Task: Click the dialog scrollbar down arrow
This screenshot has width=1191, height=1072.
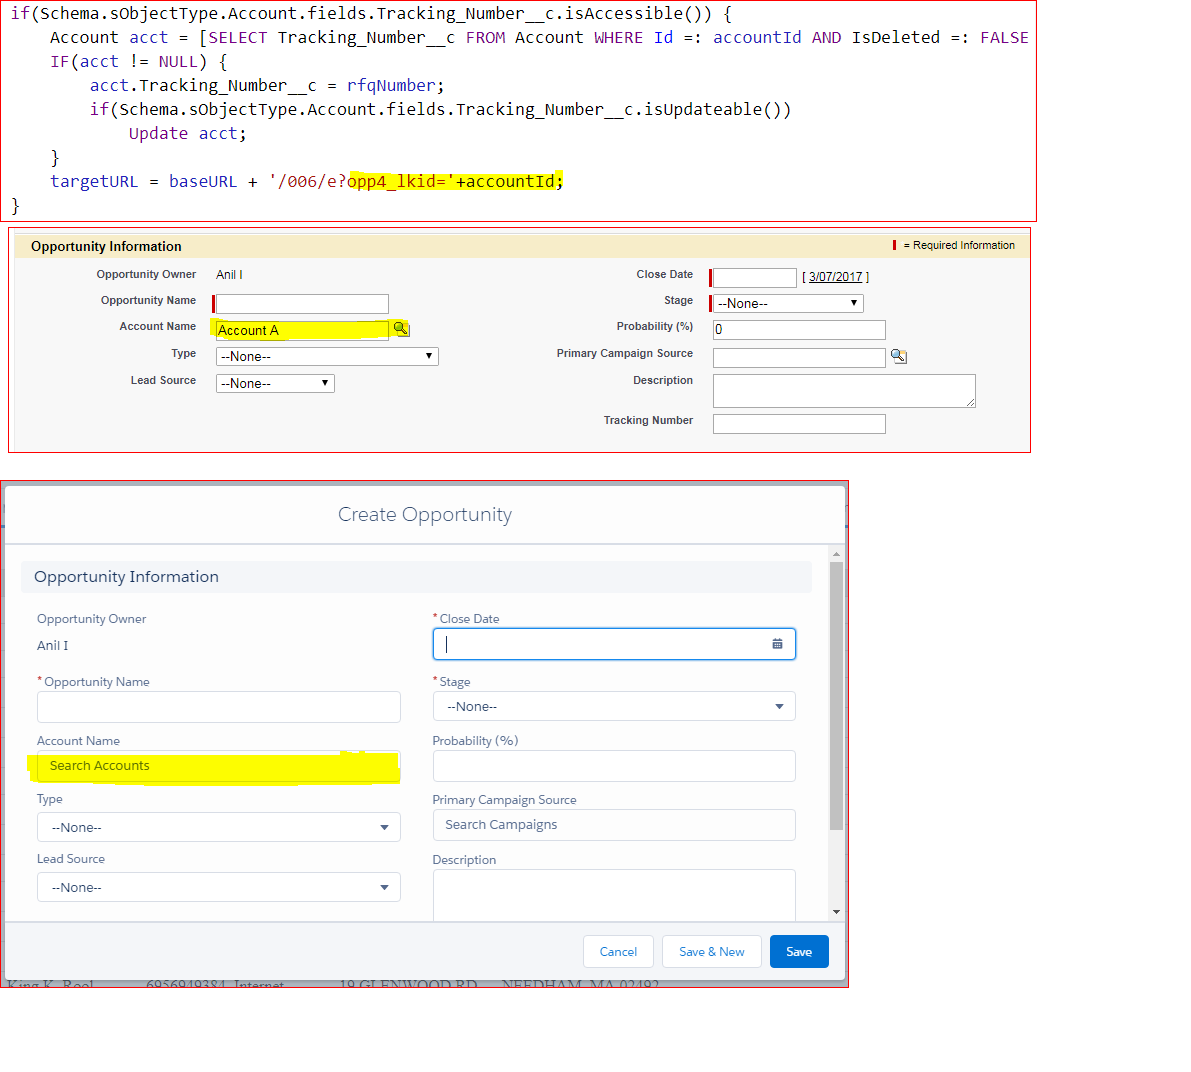Action: (836, 912)
